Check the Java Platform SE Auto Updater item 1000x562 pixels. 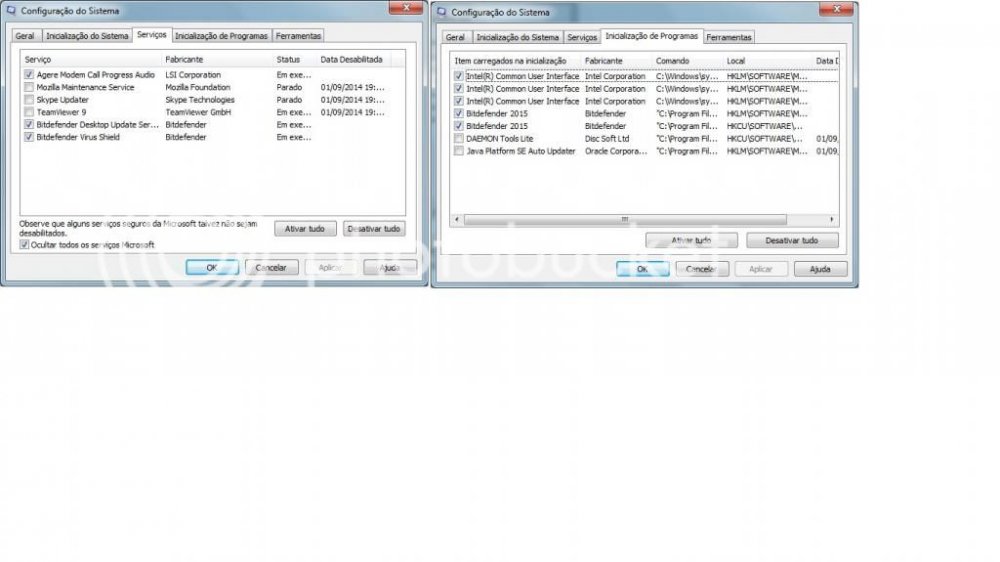tap(459, 151)
